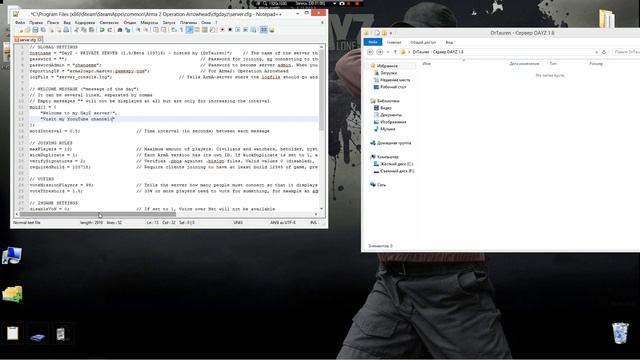
Task: Open the Плагины menu
Action: coord(188,22)
